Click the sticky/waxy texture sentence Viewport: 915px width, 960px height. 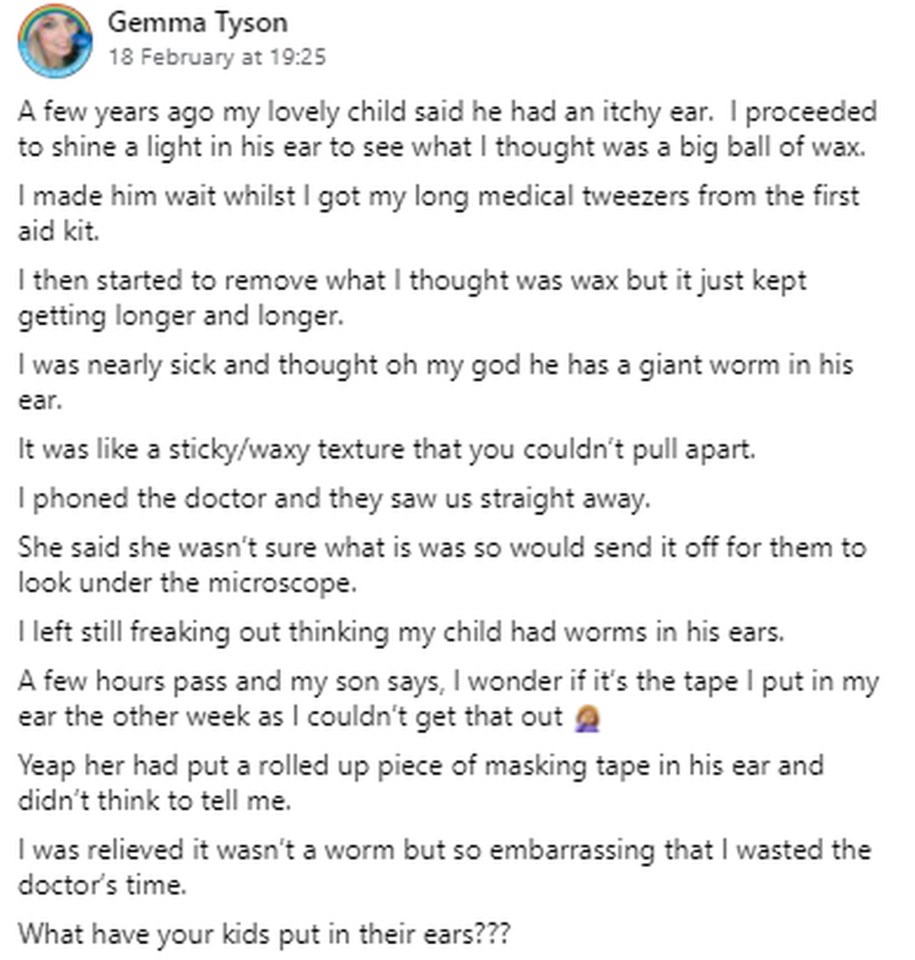tap(387, 449)
